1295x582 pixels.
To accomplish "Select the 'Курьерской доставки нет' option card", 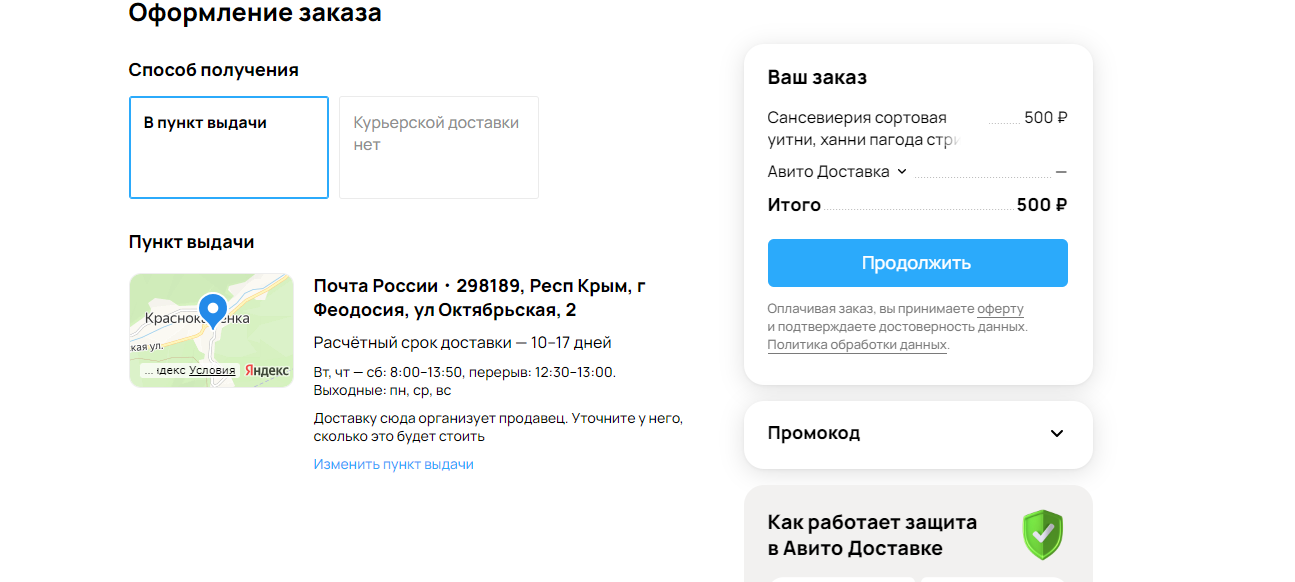I will coord(439,148).
